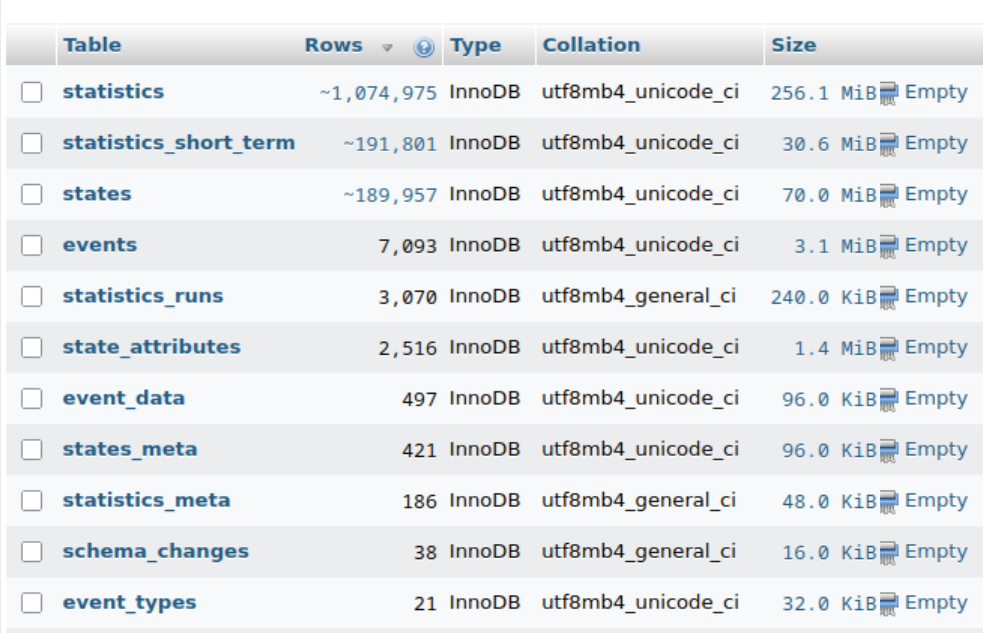983x633 pixels.
Task: Tick the statistics table checkbox
Action: pyautogui.click(x=32, y=93)
